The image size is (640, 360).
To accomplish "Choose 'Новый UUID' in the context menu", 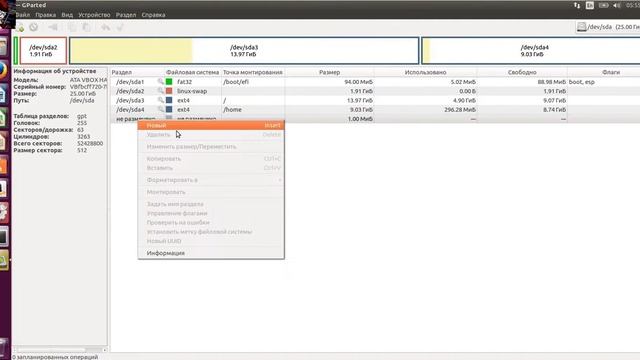I will tap(211, 241).
